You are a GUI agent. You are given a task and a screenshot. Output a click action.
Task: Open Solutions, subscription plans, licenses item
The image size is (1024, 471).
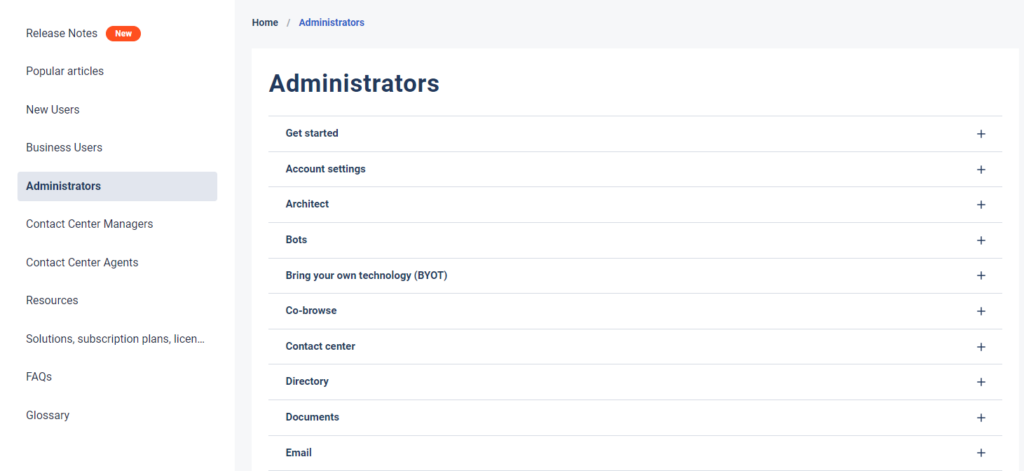[x=116, y=339]
